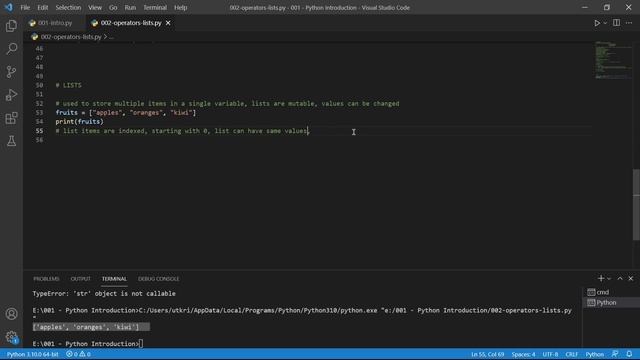This screenshot has height=360, width=640.
Task: Click on print(fruits) code line
Action: pyautogui.click(x=80, y=122)
